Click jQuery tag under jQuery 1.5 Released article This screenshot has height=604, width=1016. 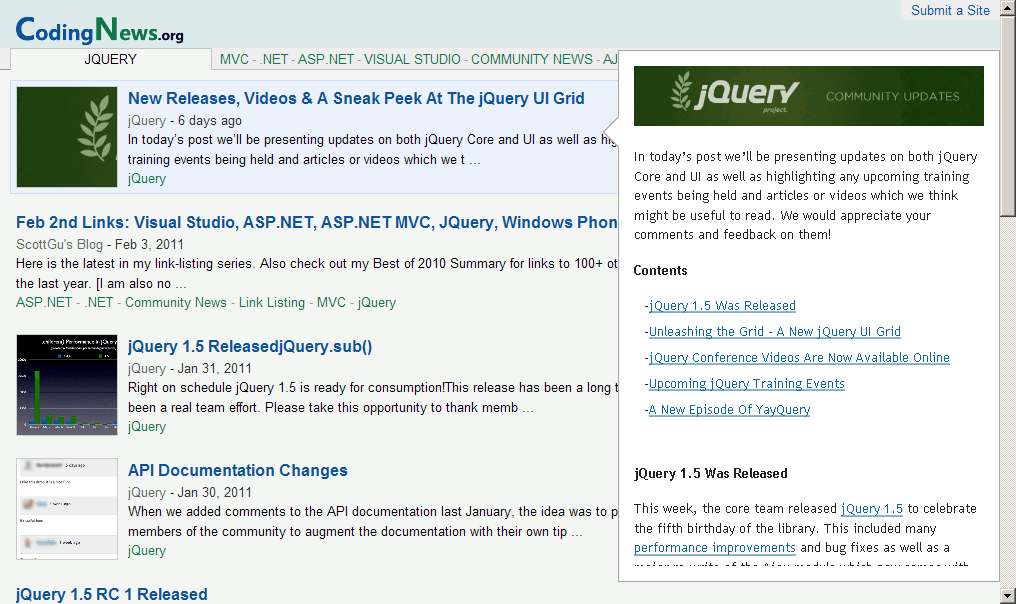point(146,427)
